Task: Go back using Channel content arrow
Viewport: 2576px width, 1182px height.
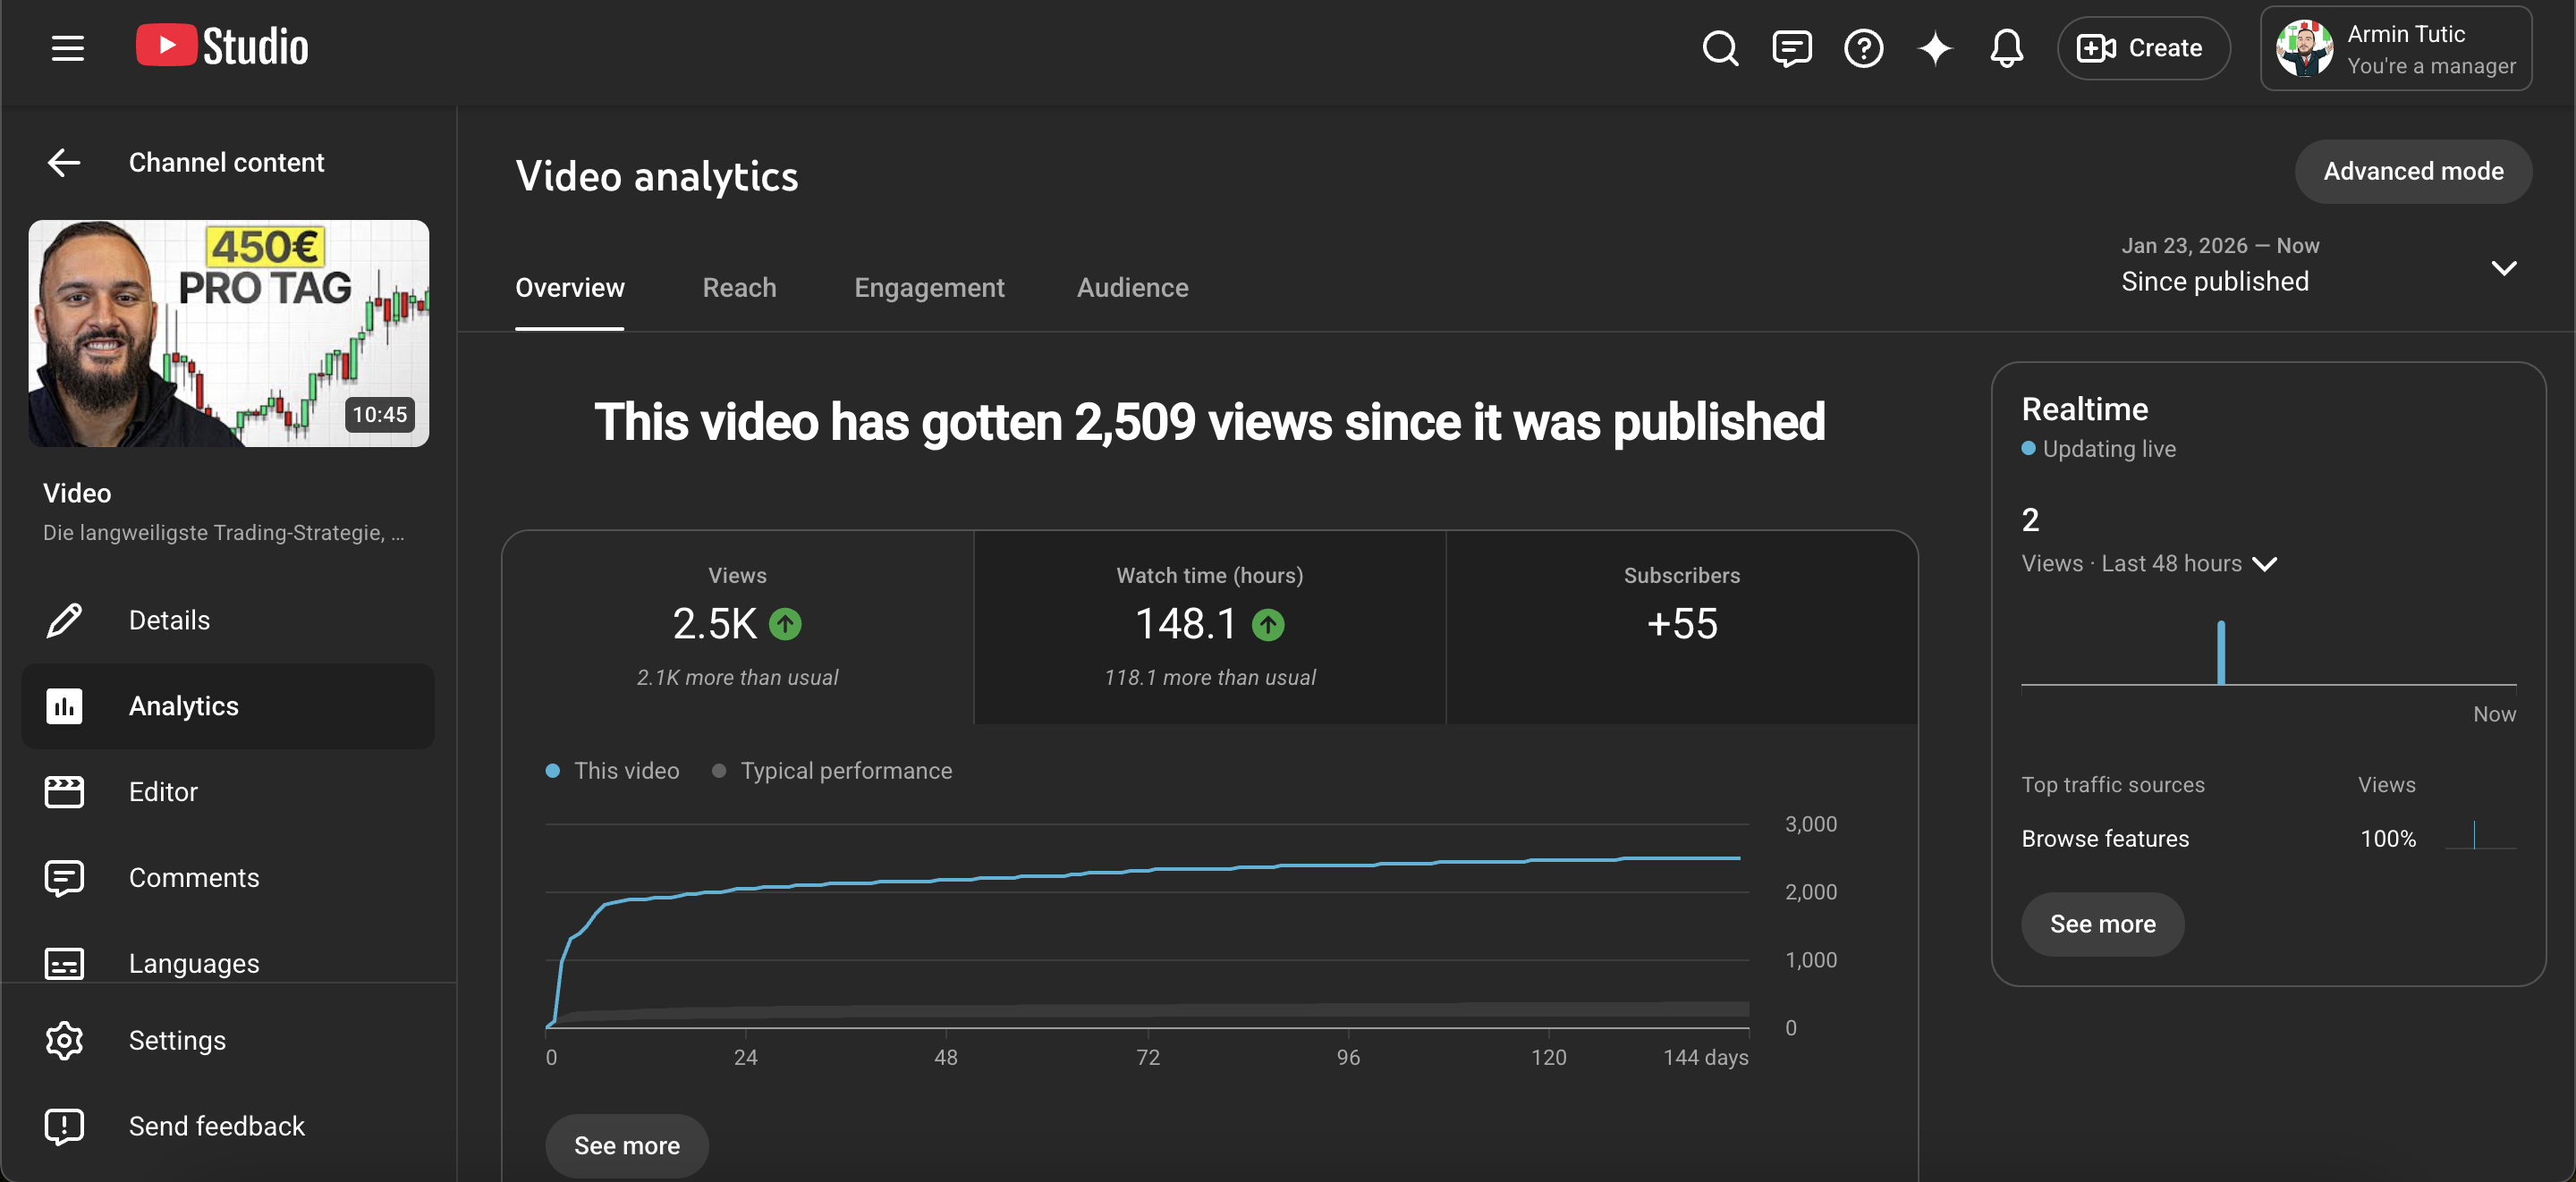Action: click(64, 162)
